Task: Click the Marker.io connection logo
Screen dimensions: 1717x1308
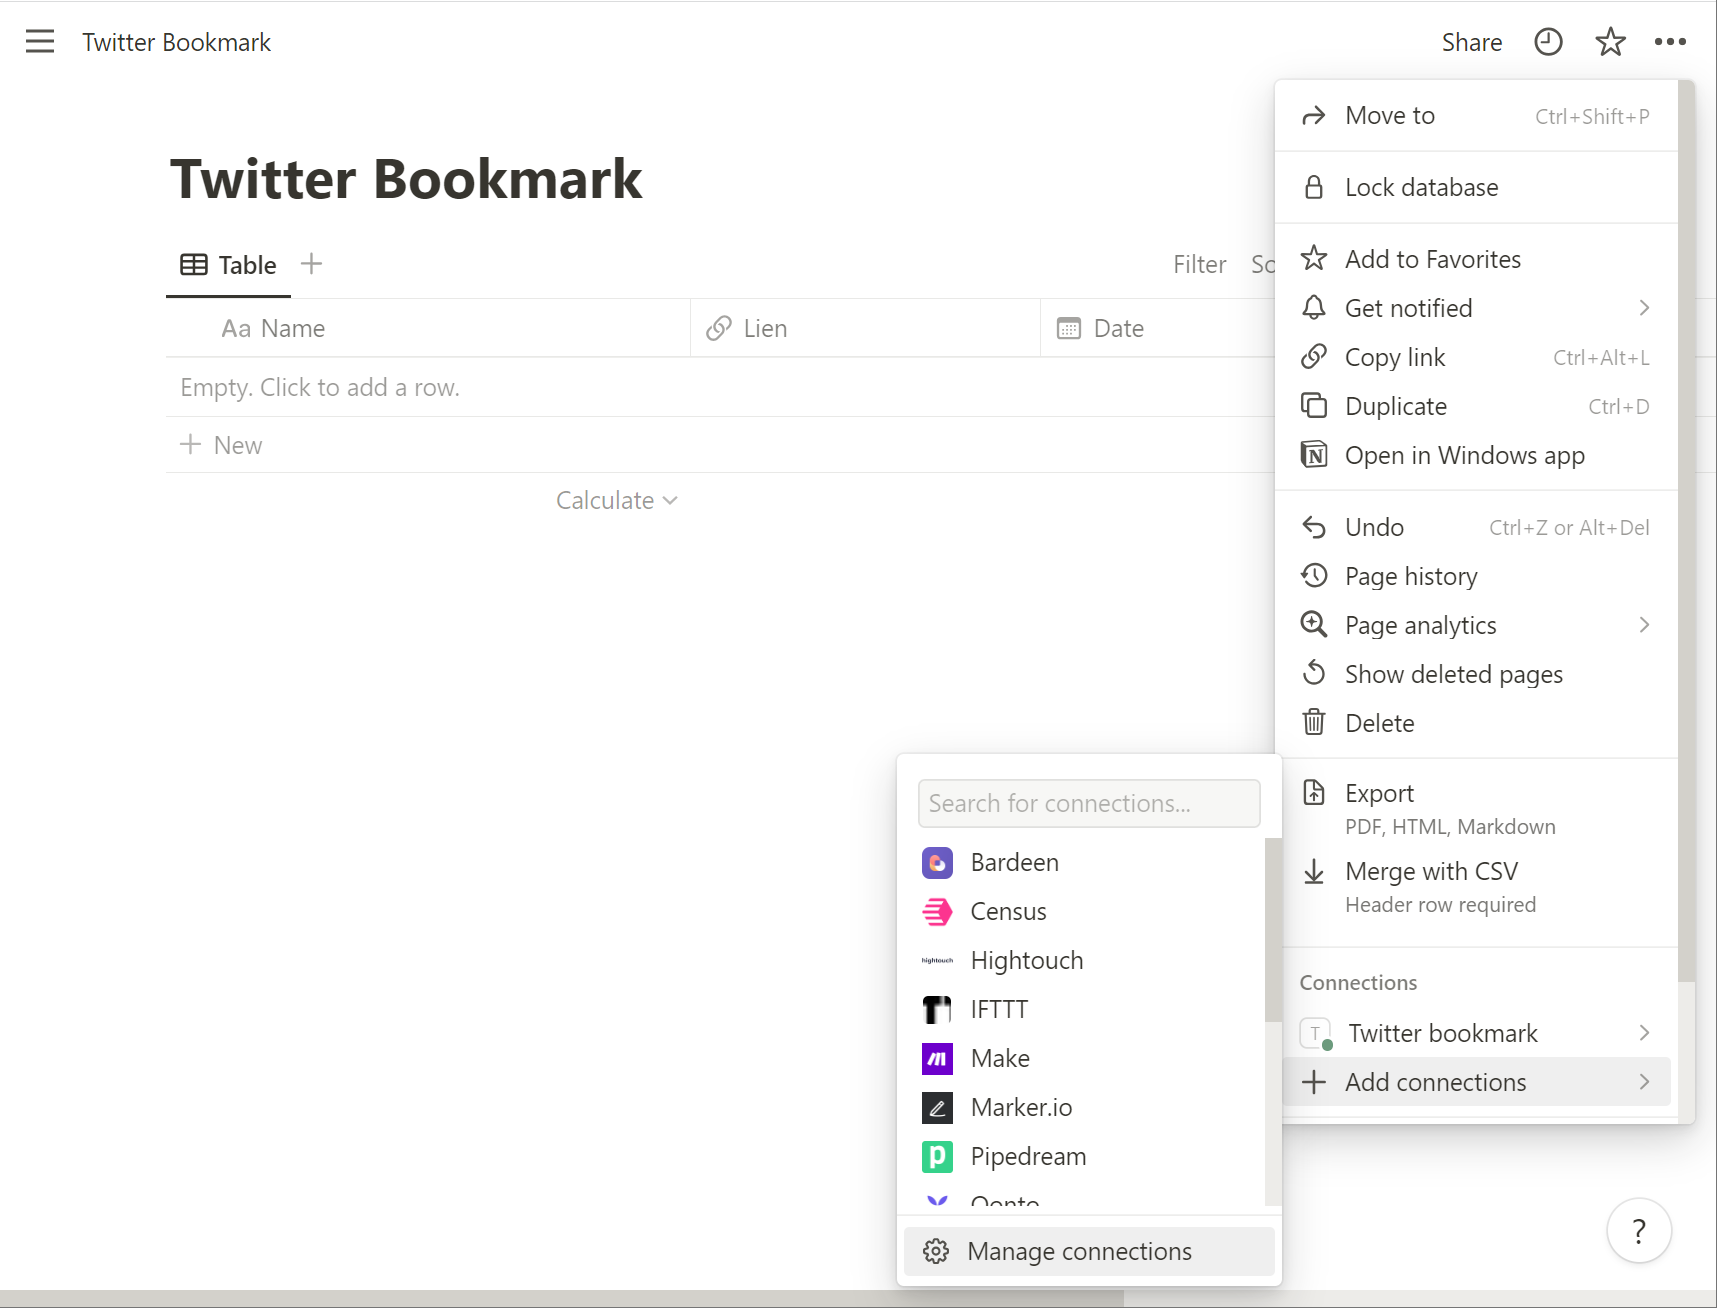Action: pyautogui.click(x=937, y=1107)
